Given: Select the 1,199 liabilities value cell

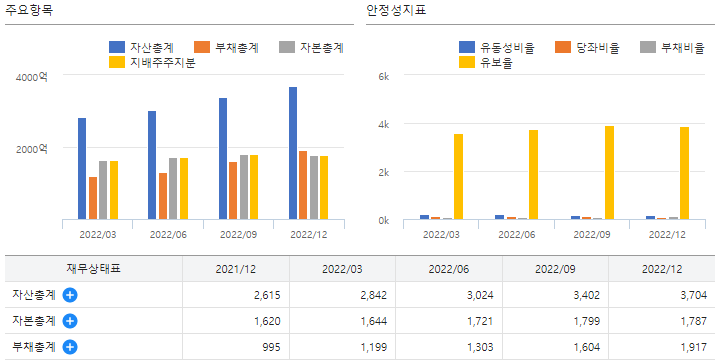Looking at the screenshot, I should [342, 347].
